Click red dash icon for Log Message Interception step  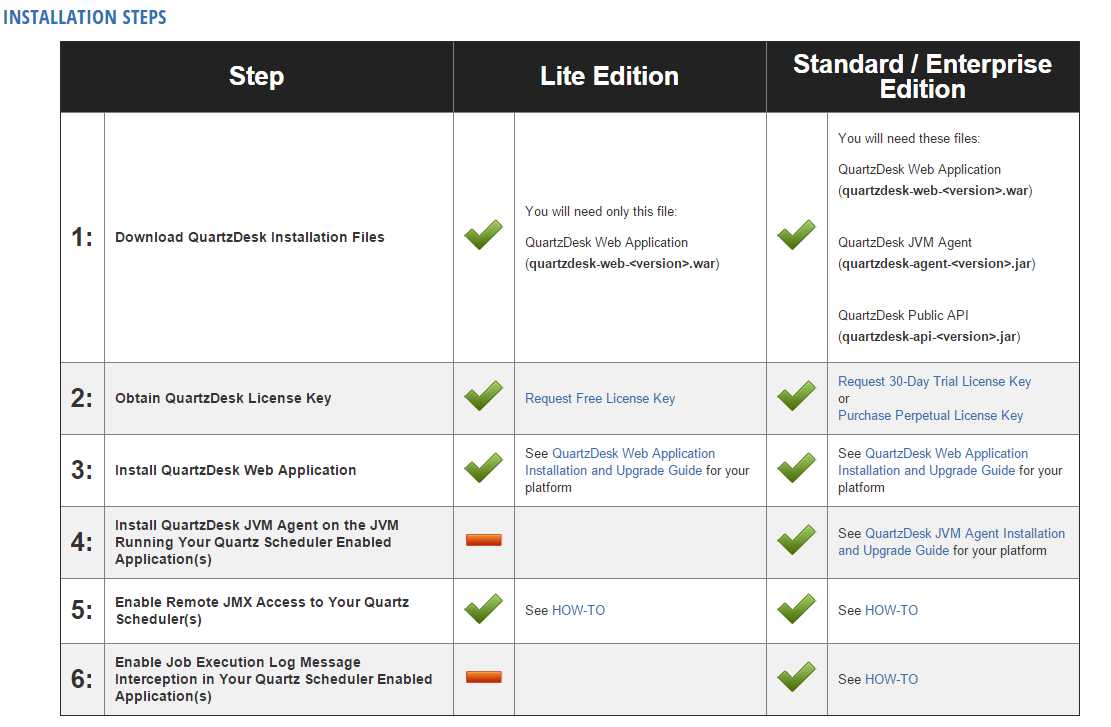(x=484, y=677)
